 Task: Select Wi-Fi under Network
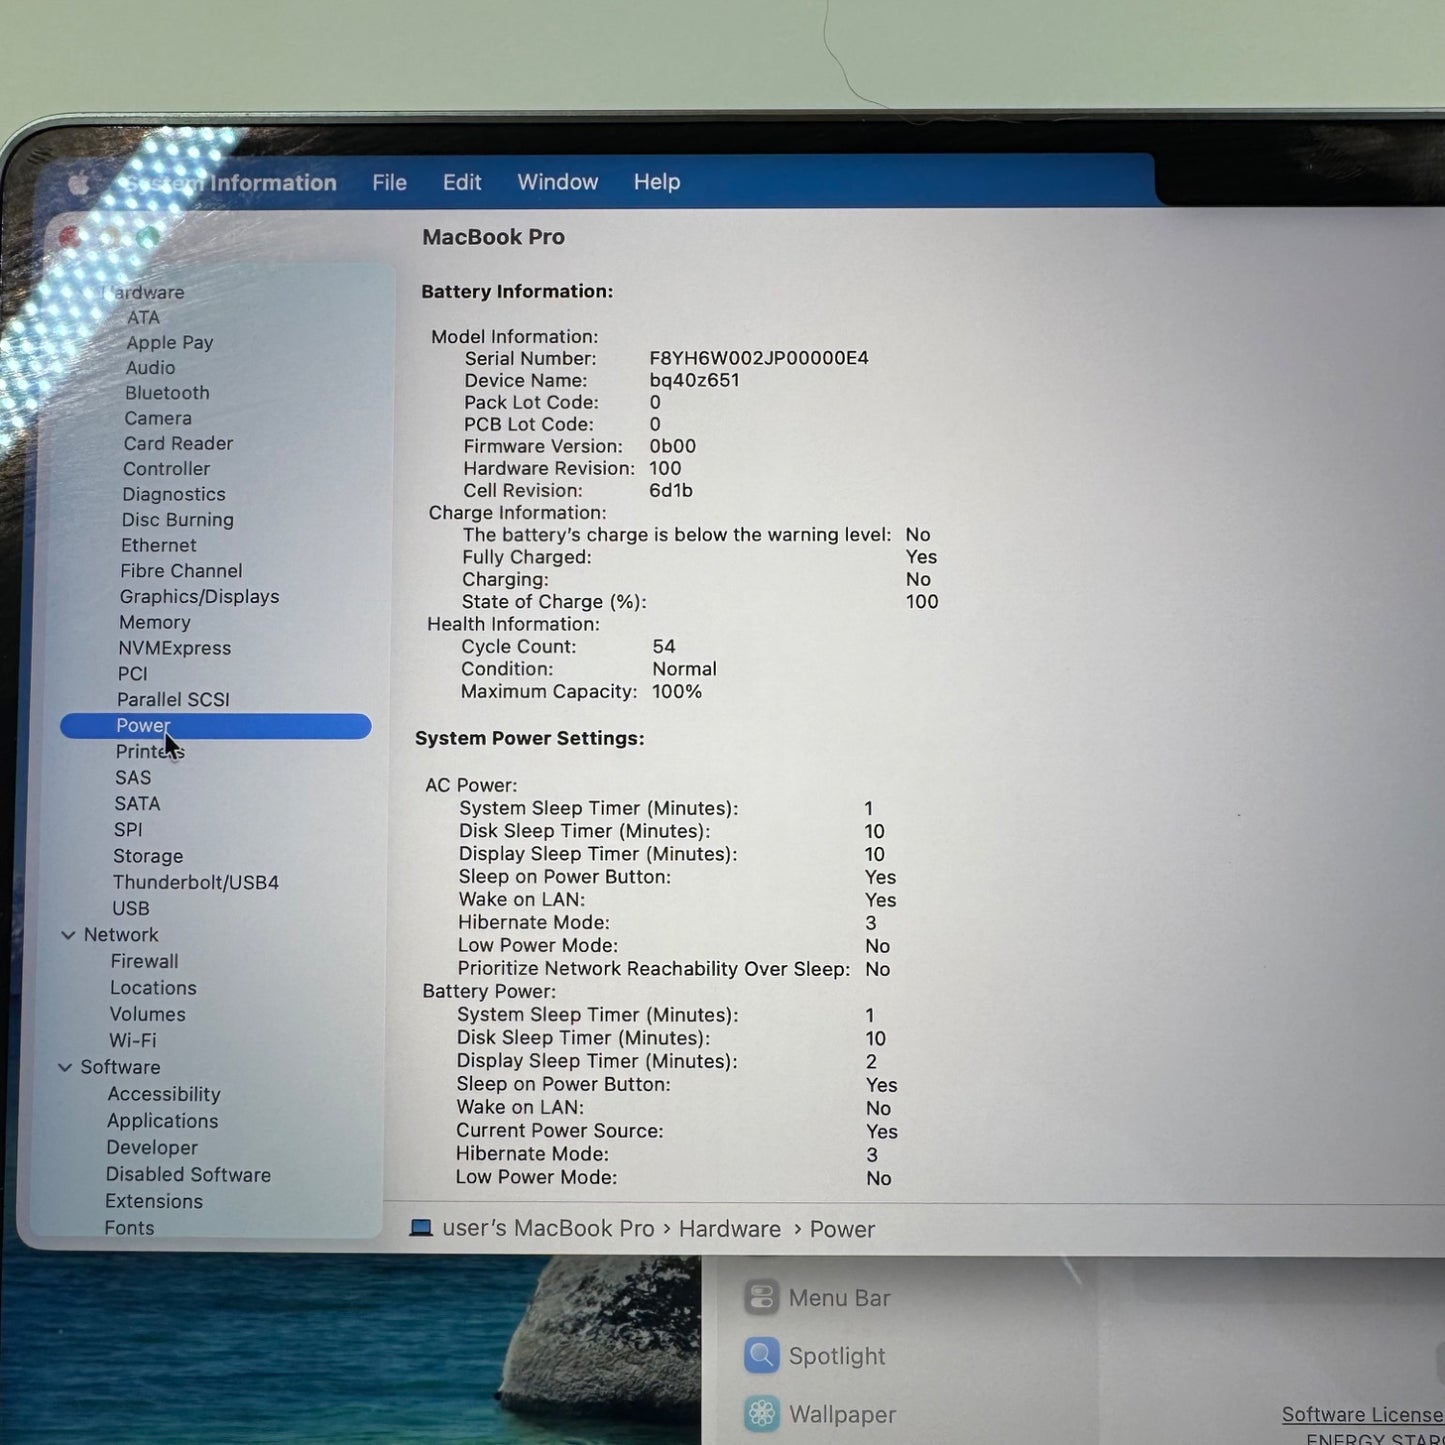coord(133,1040)
